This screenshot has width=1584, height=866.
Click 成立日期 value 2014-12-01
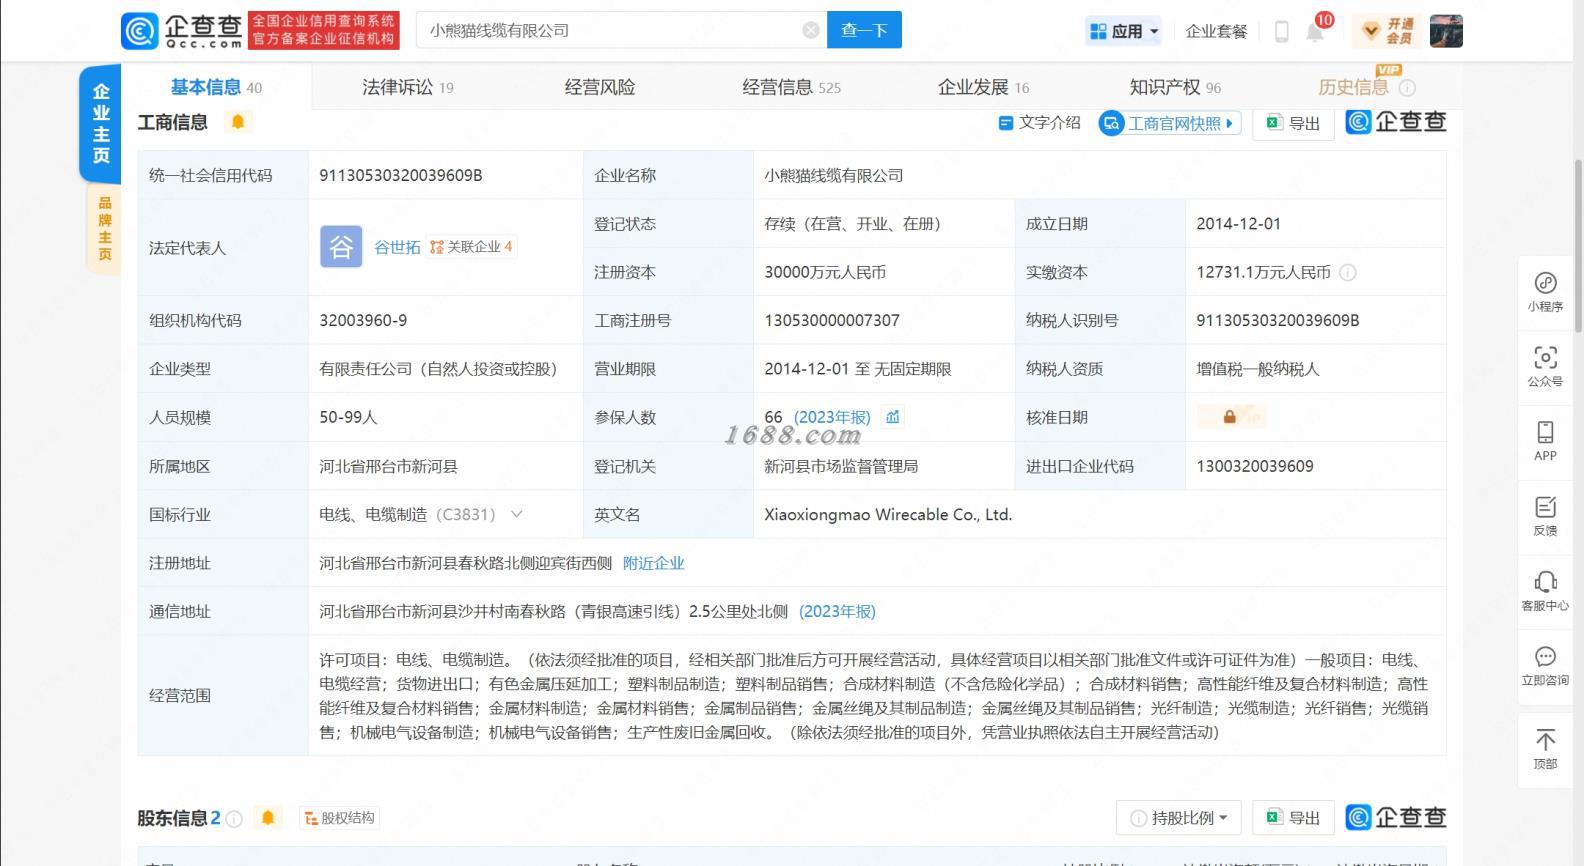[x=1238, y=224]
